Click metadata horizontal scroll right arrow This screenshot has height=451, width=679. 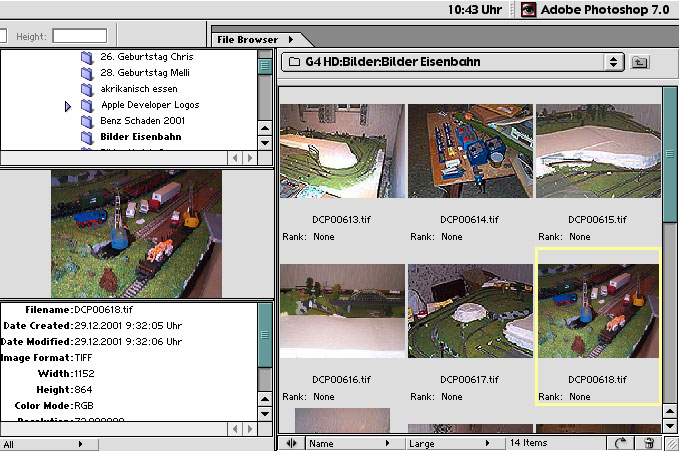[x=249, y=429]
